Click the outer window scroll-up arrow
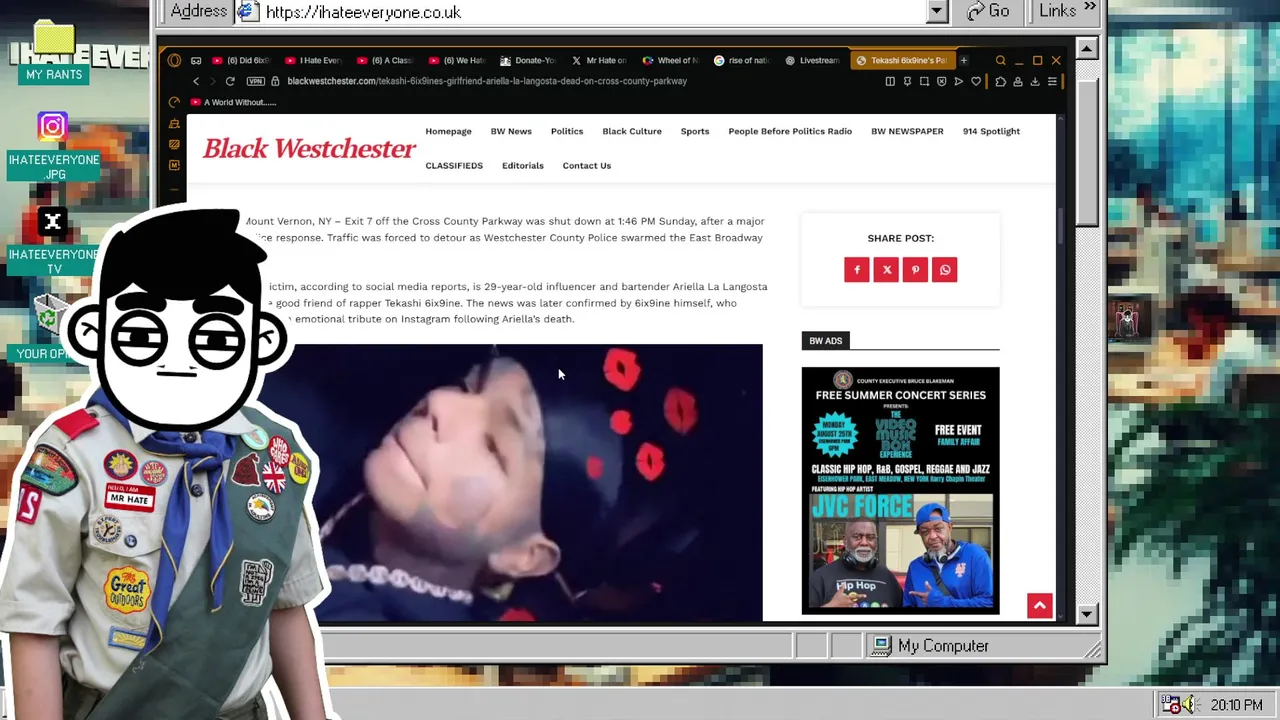Viewport: 1280px width, 720px height. tap(1088, 48)
